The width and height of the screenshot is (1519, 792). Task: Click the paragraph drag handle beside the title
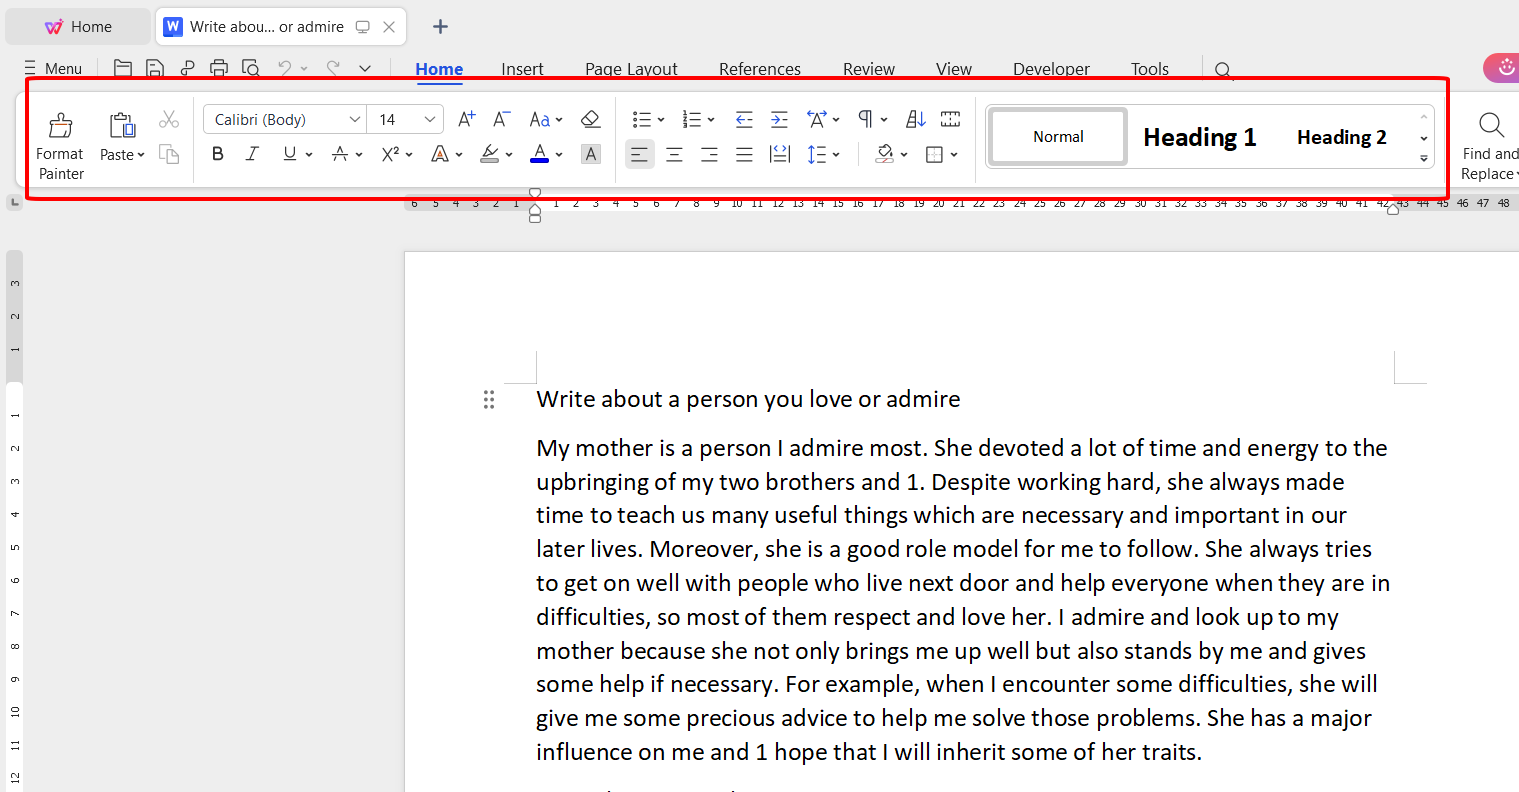[x=489, y=400]
